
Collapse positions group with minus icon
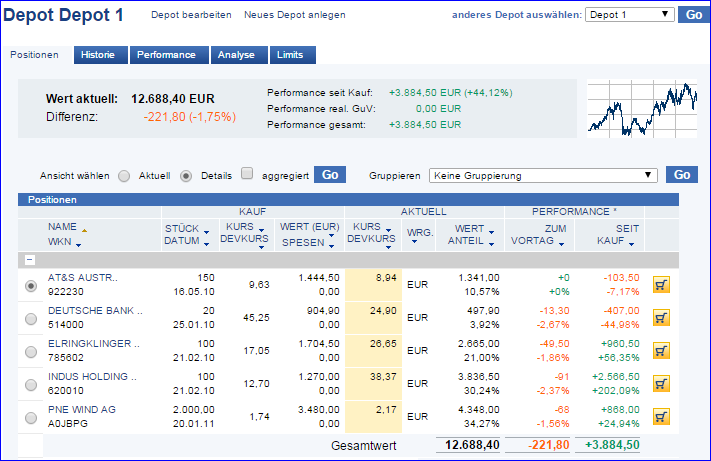click(30, 259)
